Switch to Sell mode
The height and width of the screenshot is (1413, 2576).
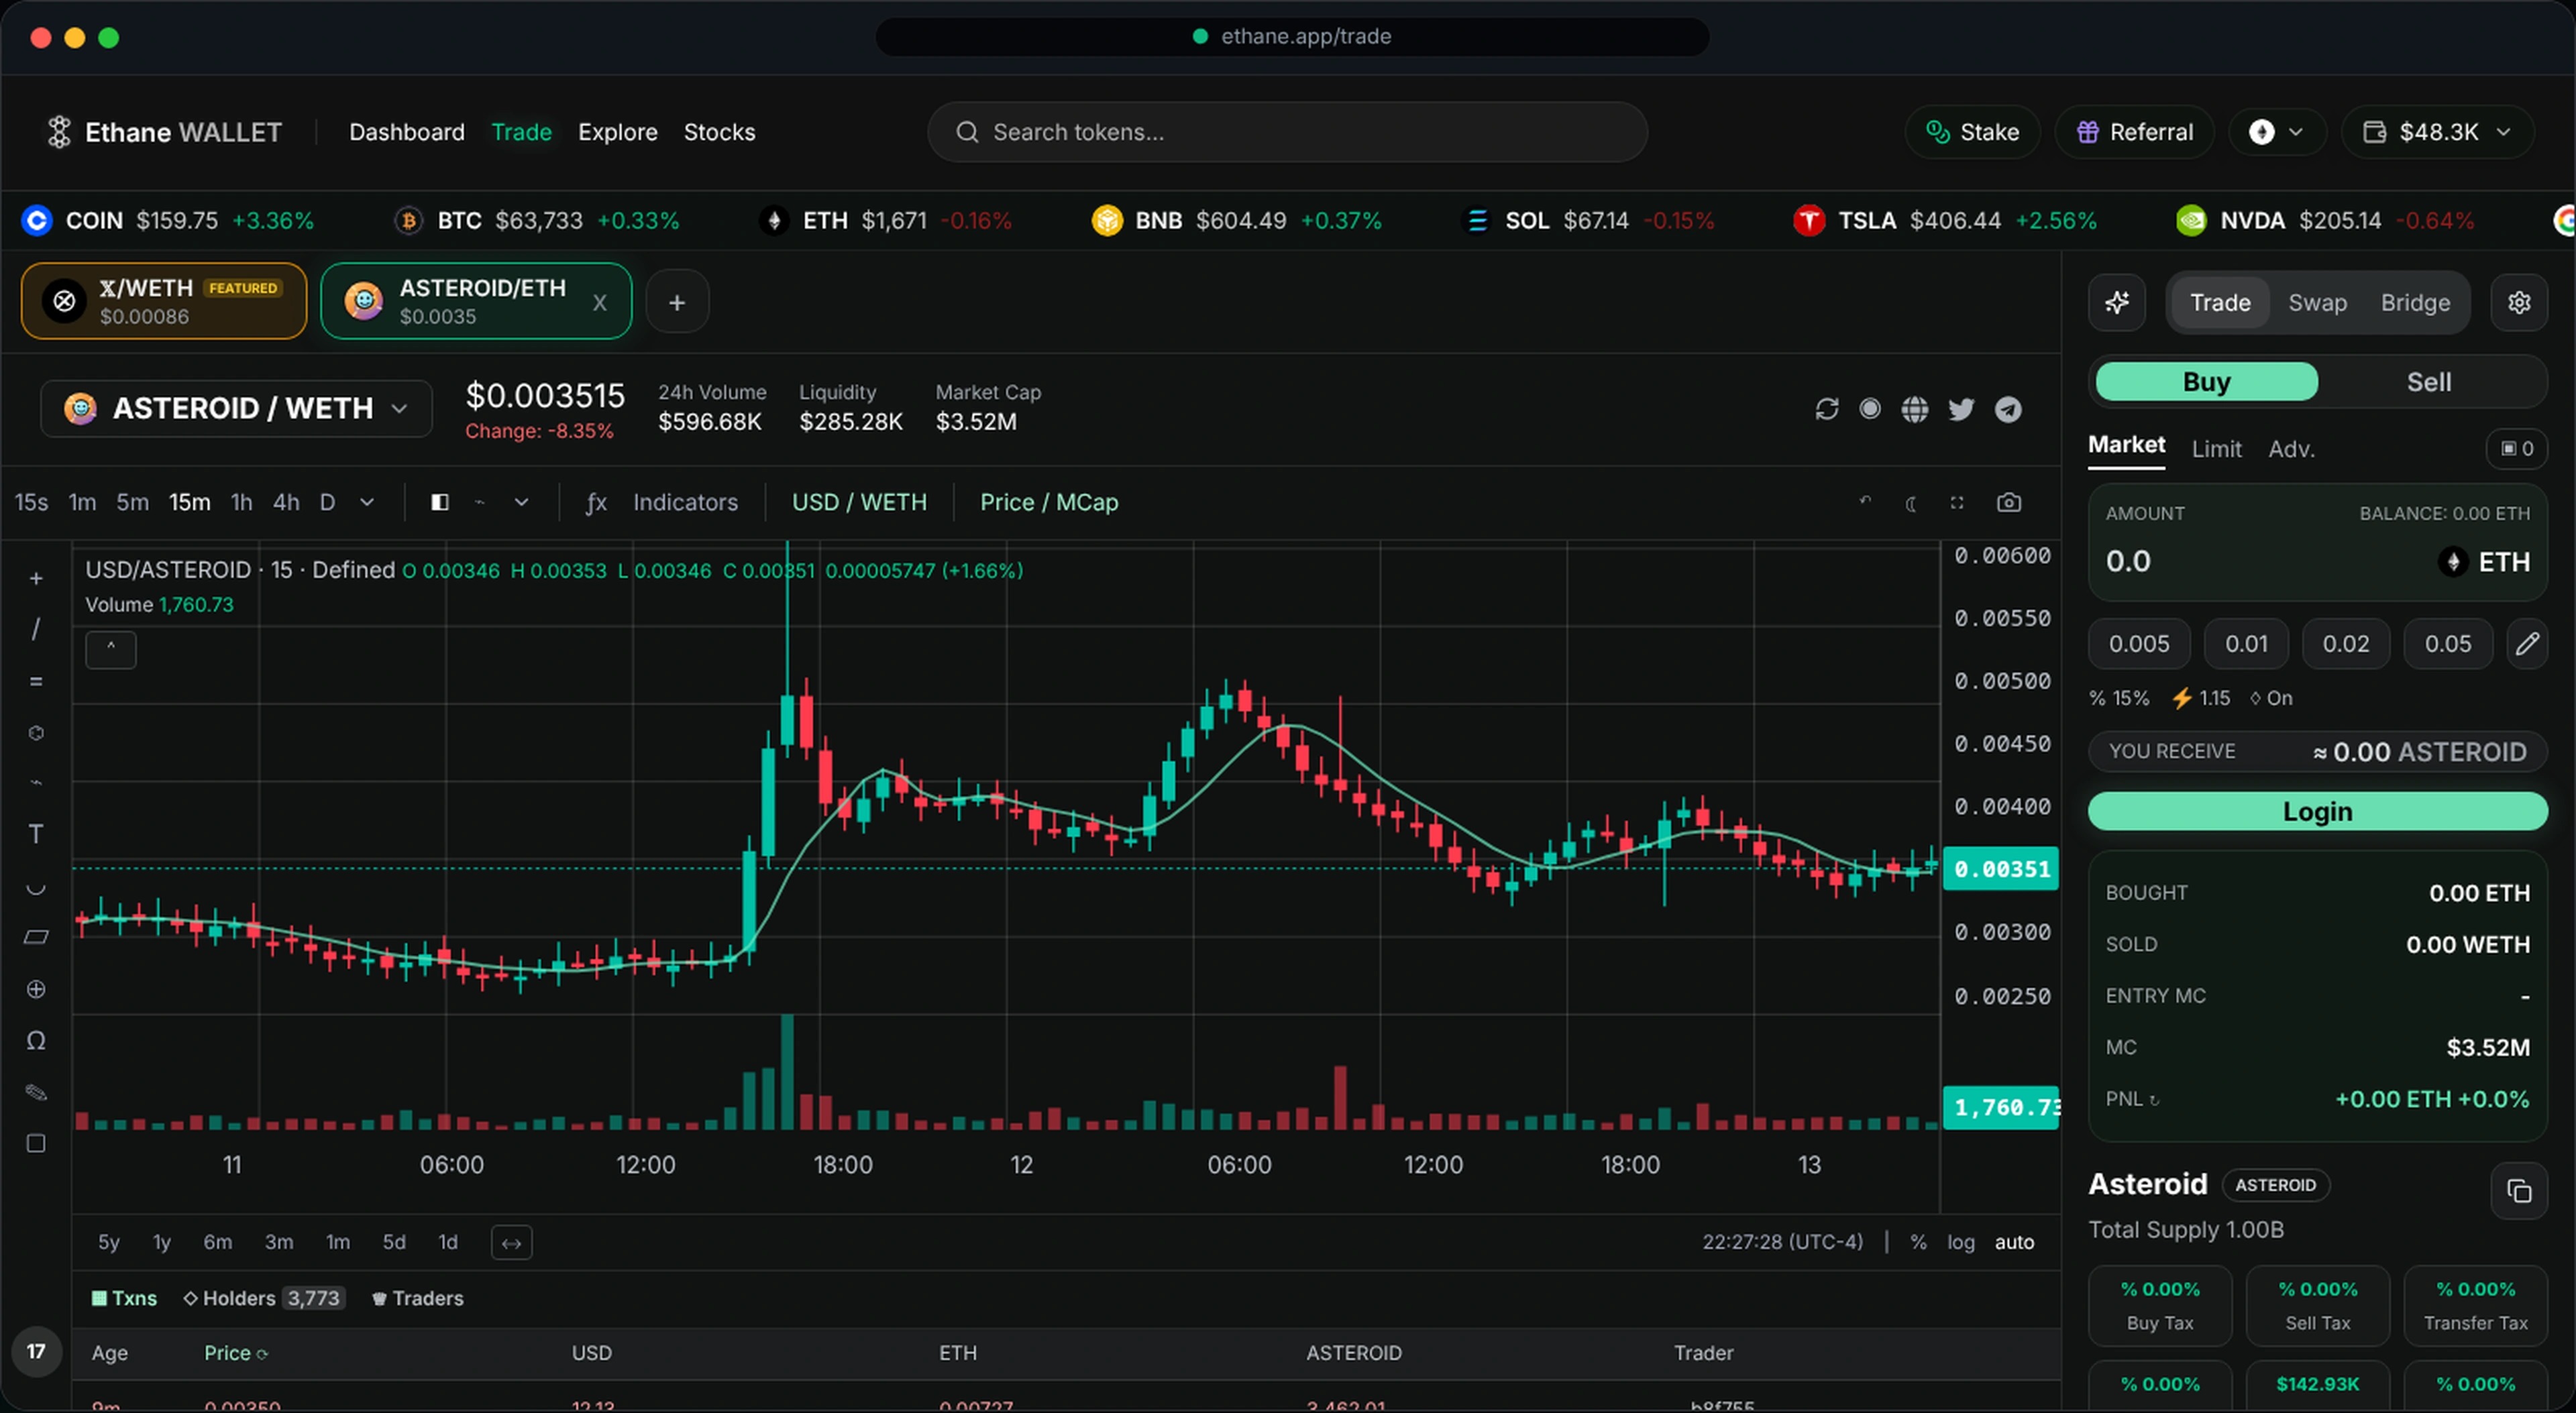click(2428, 382)
